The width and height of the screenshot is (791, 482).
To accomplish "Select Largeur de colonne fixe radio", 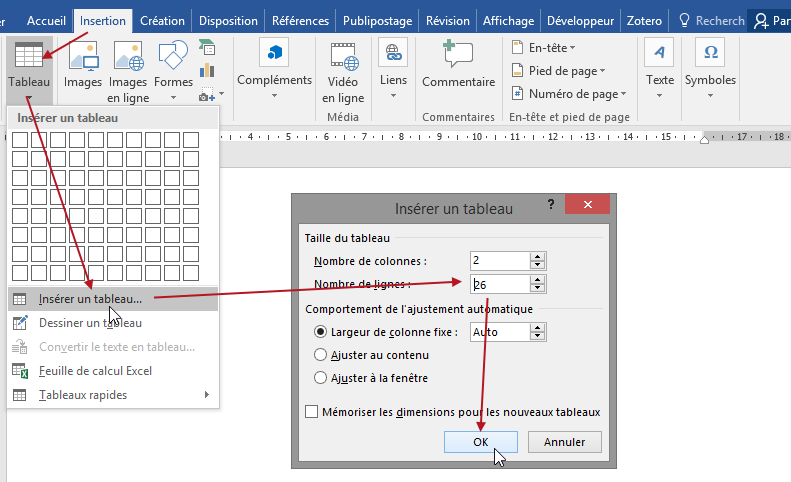I will 320,332.
